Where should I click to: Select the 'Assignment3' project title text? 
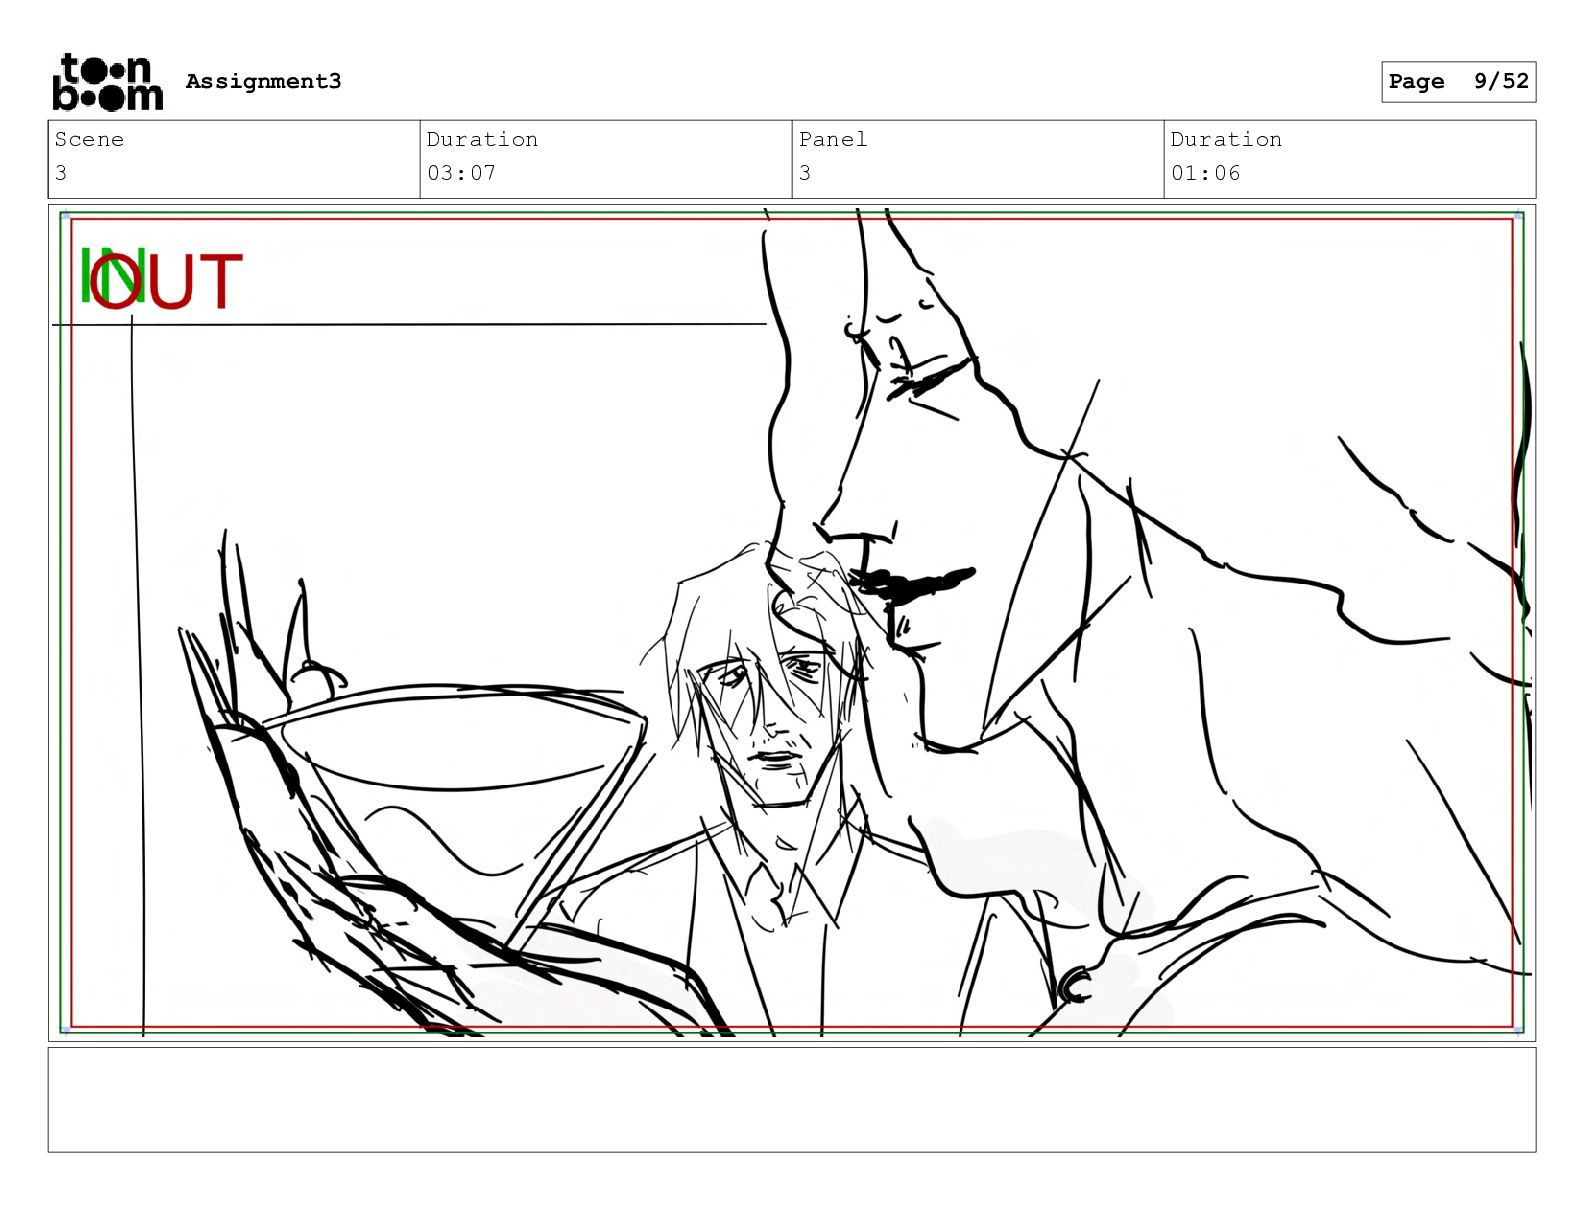(x=263, y=81)
